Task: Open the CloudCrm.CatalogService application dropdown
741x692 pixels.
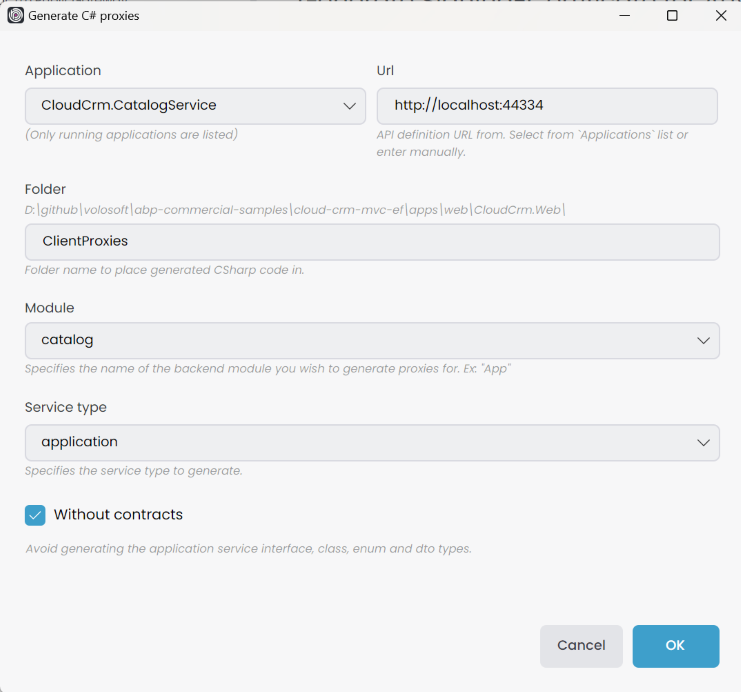Action: tap(180, 106)
